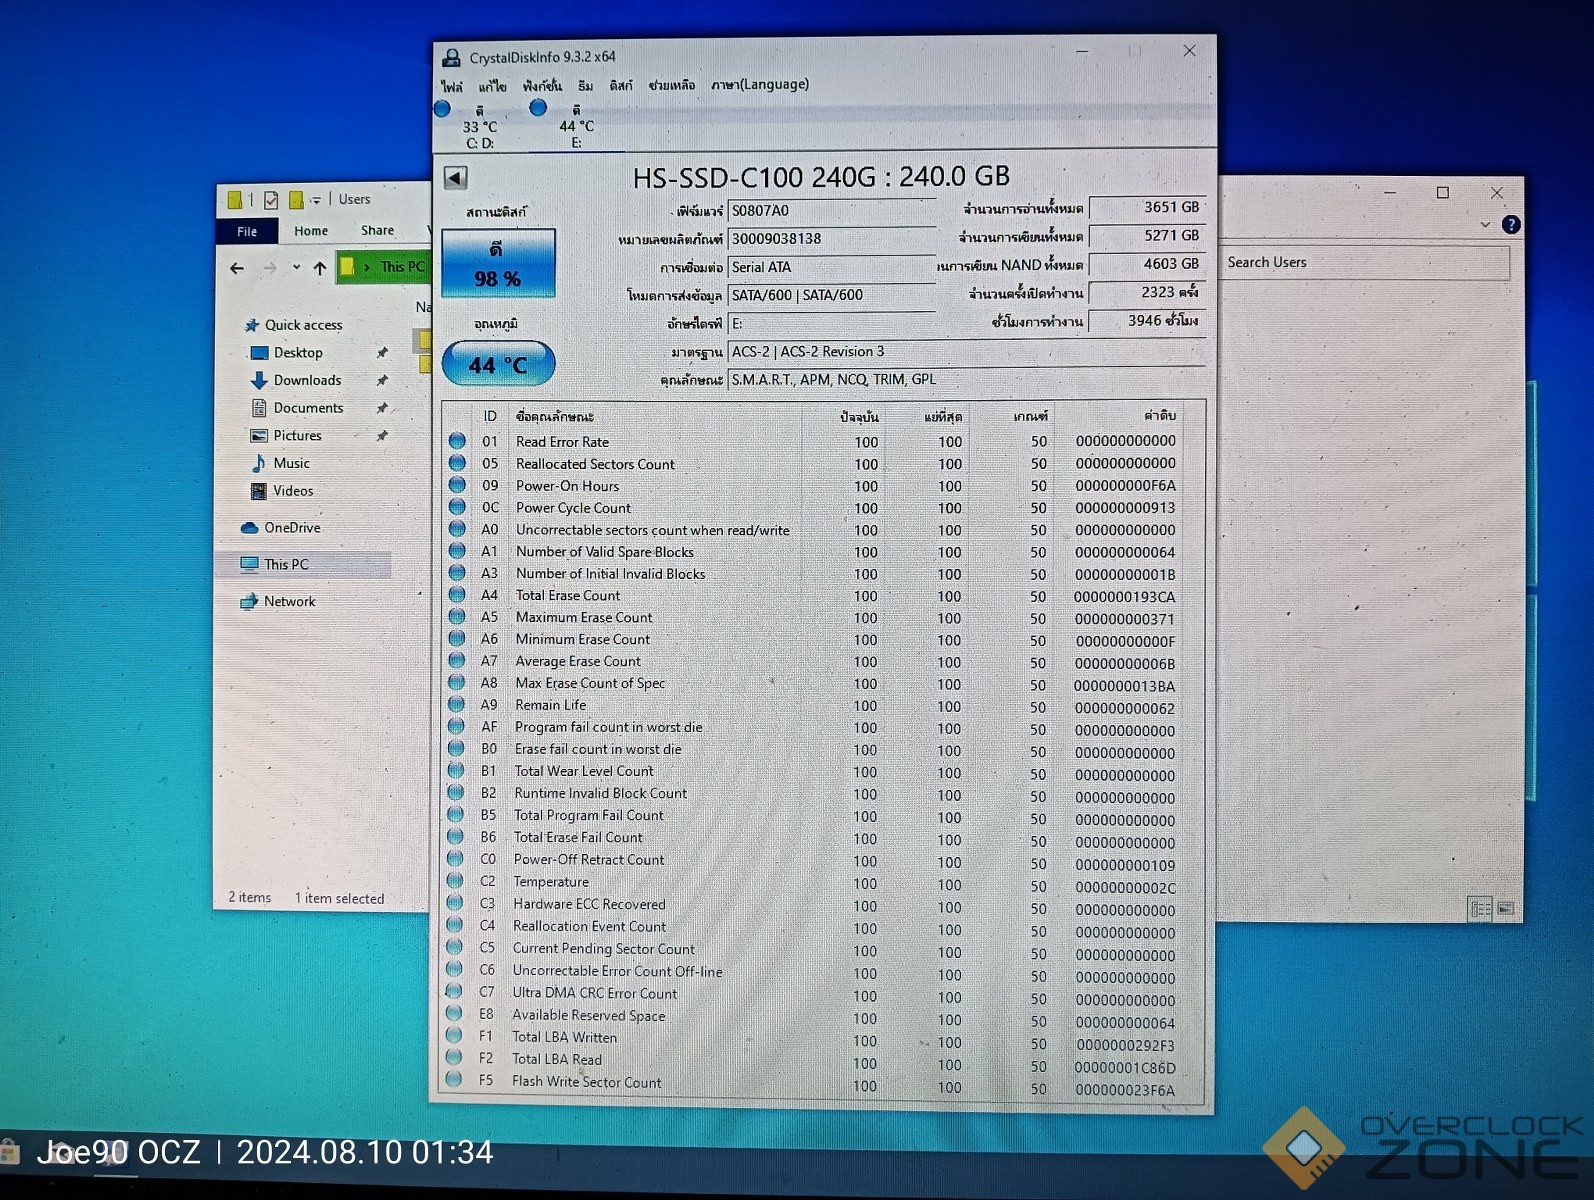Image resolution: width=1594 pixels, height=1200 pixels.
Task: Click the Explorer help question mark icon
Action: coord(1511,225)
